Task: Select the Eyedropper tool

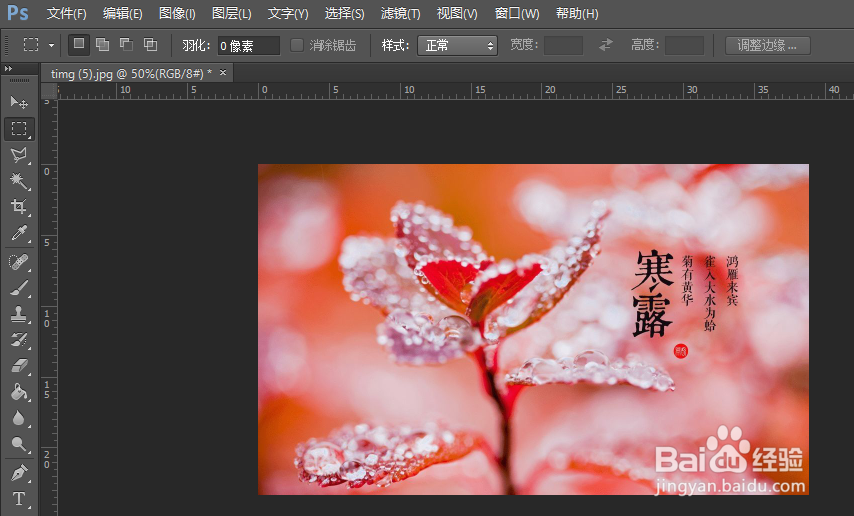Action: (x=19, y=233)
